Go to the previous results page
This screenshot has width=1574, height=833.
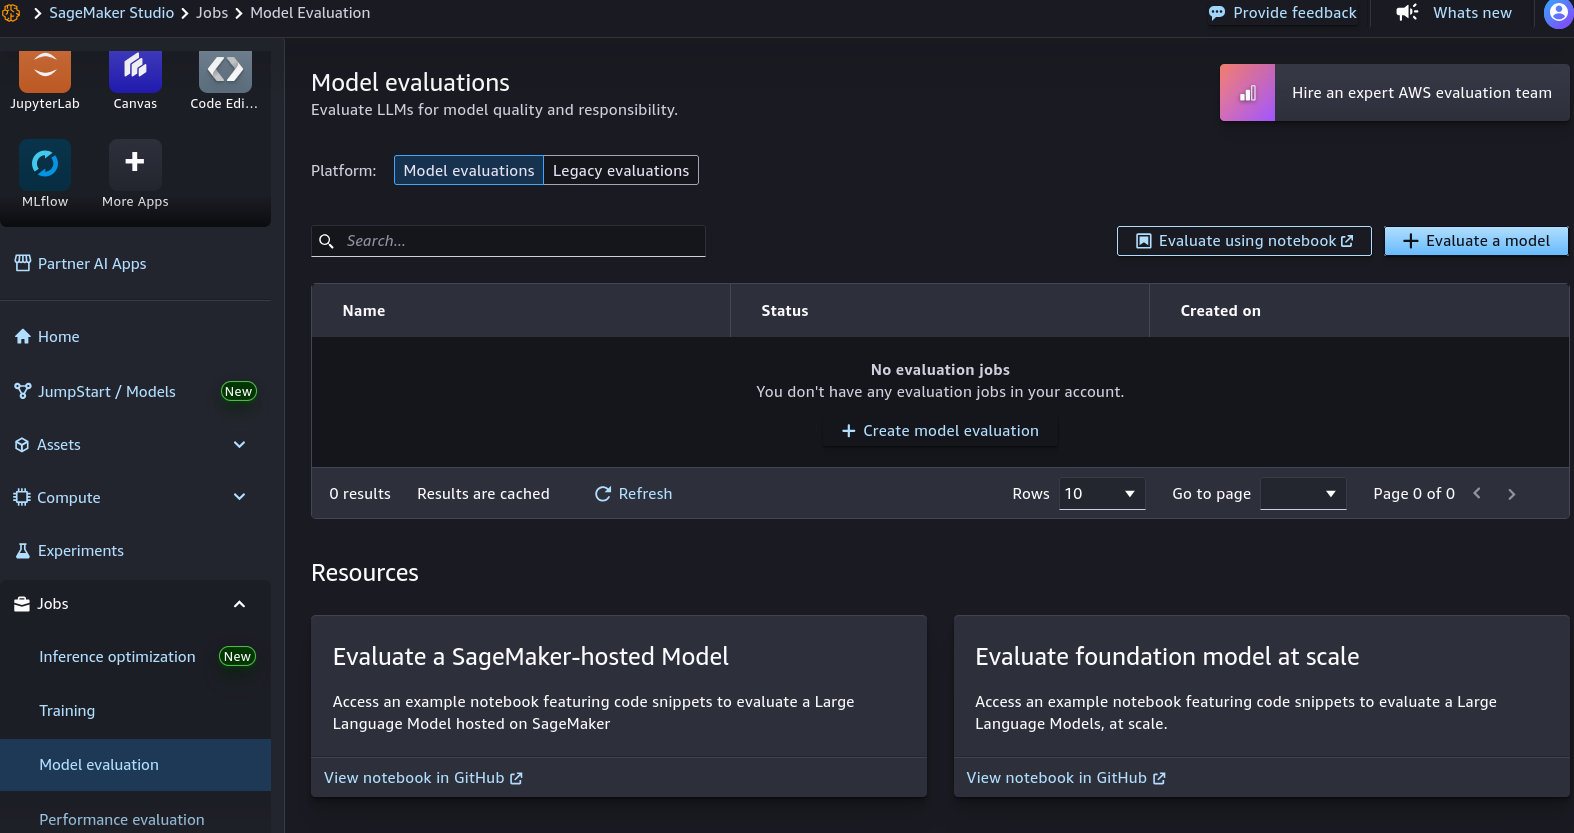tap(1477, 493)
